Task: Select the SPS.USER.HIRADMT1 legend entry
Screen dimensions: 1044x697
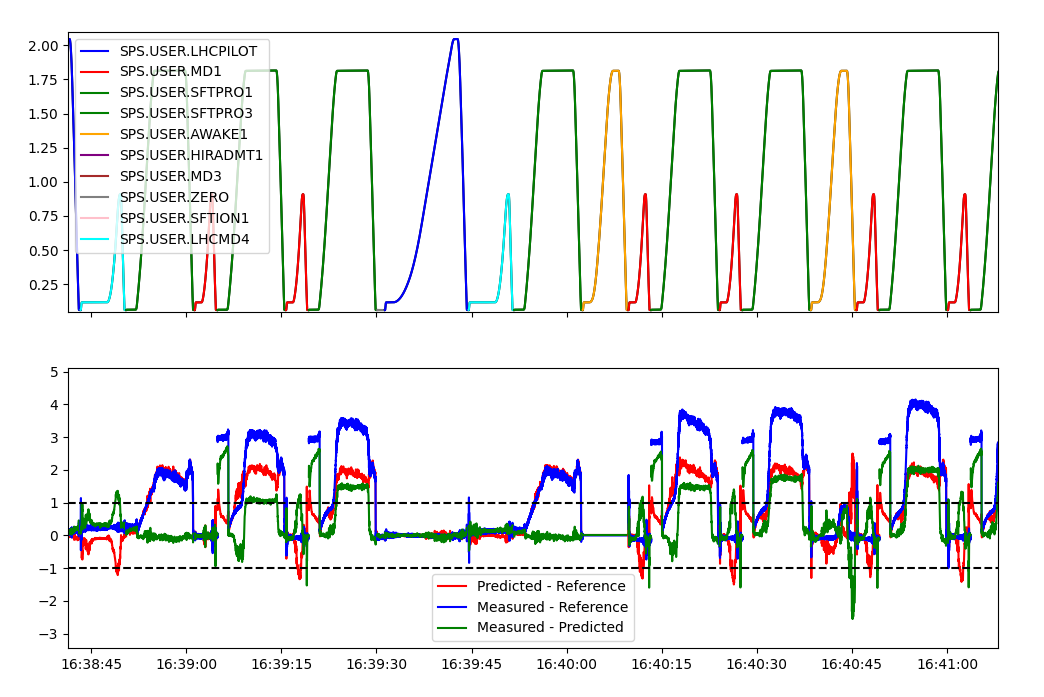Action: pos(191,155)
